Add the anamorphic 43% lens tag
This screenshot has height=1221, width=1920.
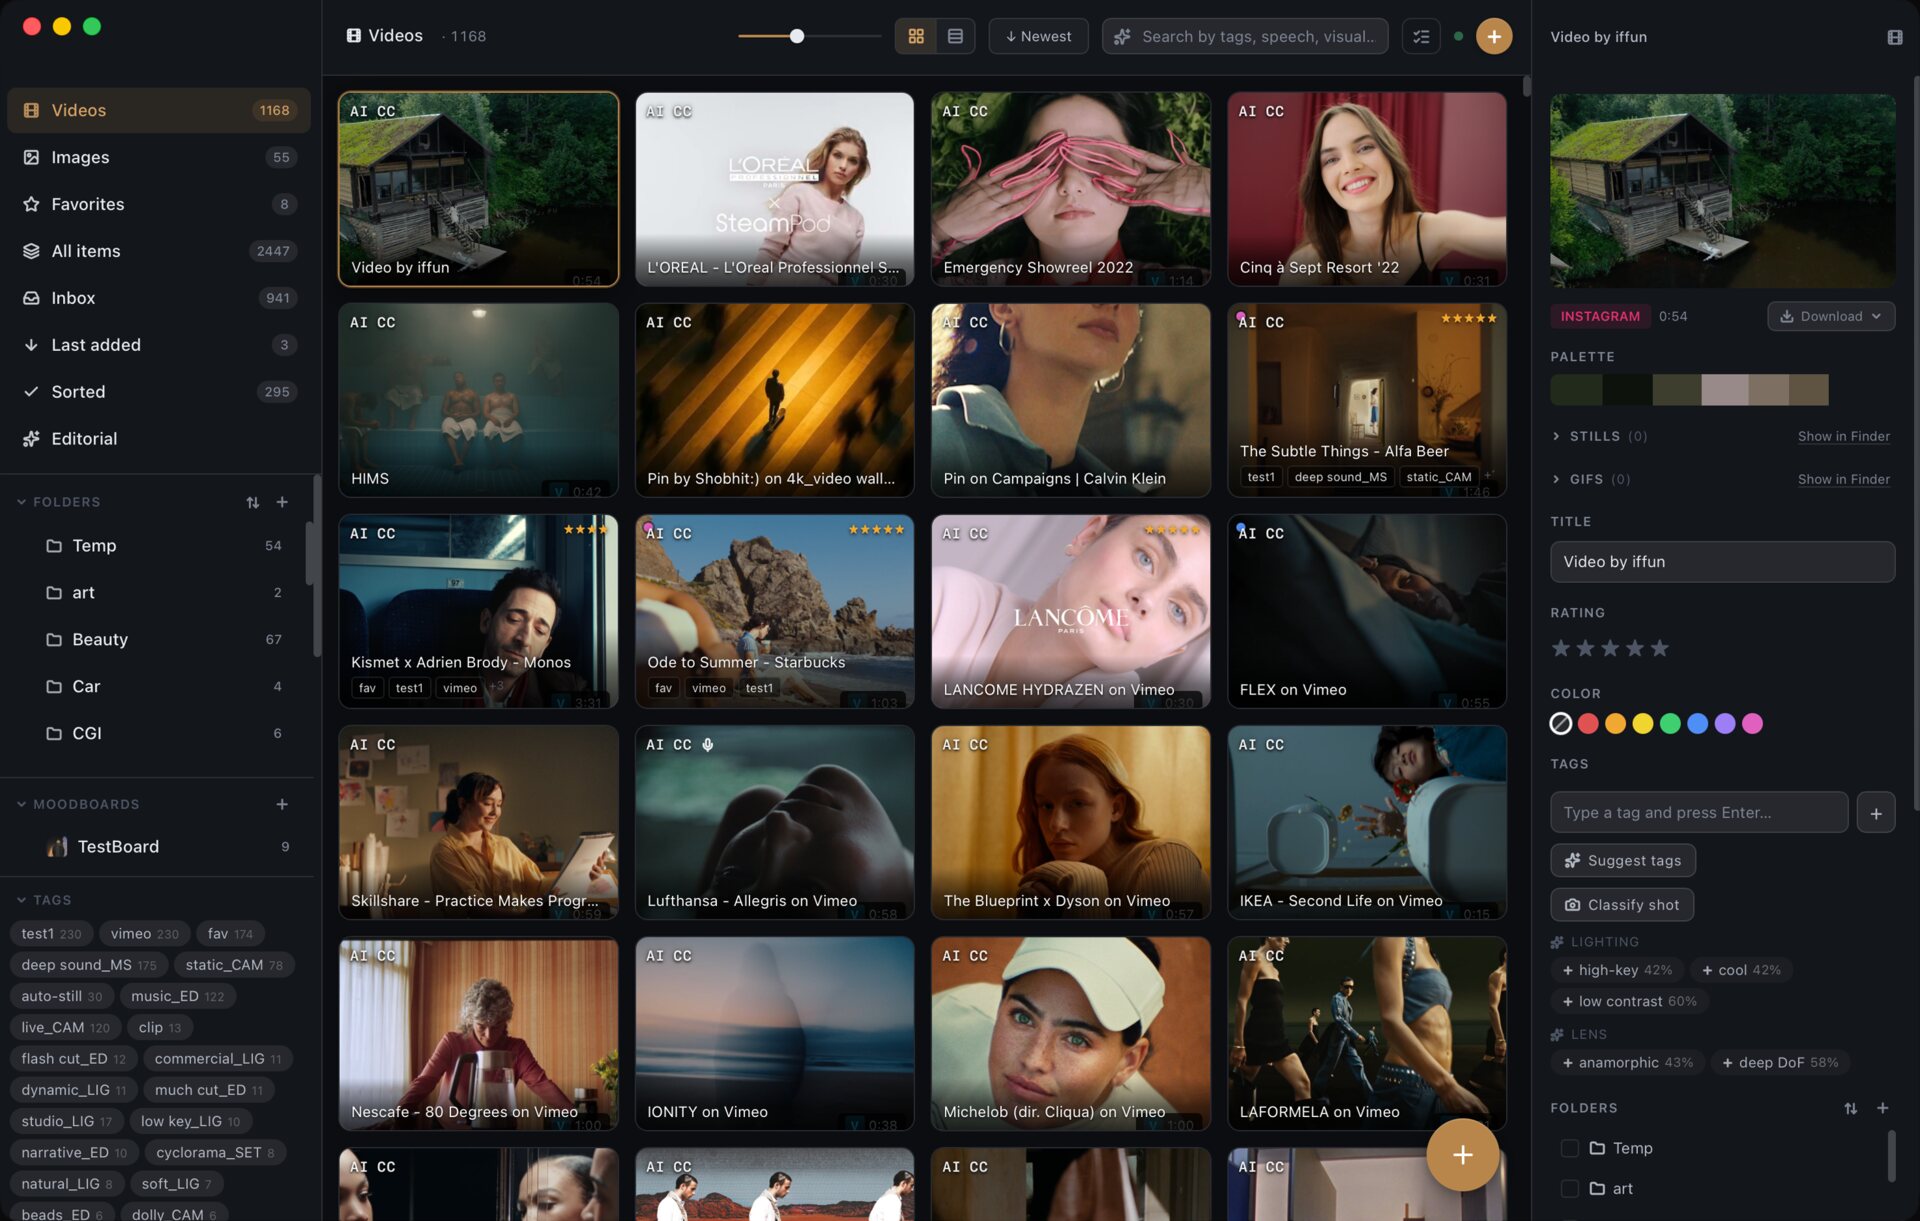click(1628, 1063)
